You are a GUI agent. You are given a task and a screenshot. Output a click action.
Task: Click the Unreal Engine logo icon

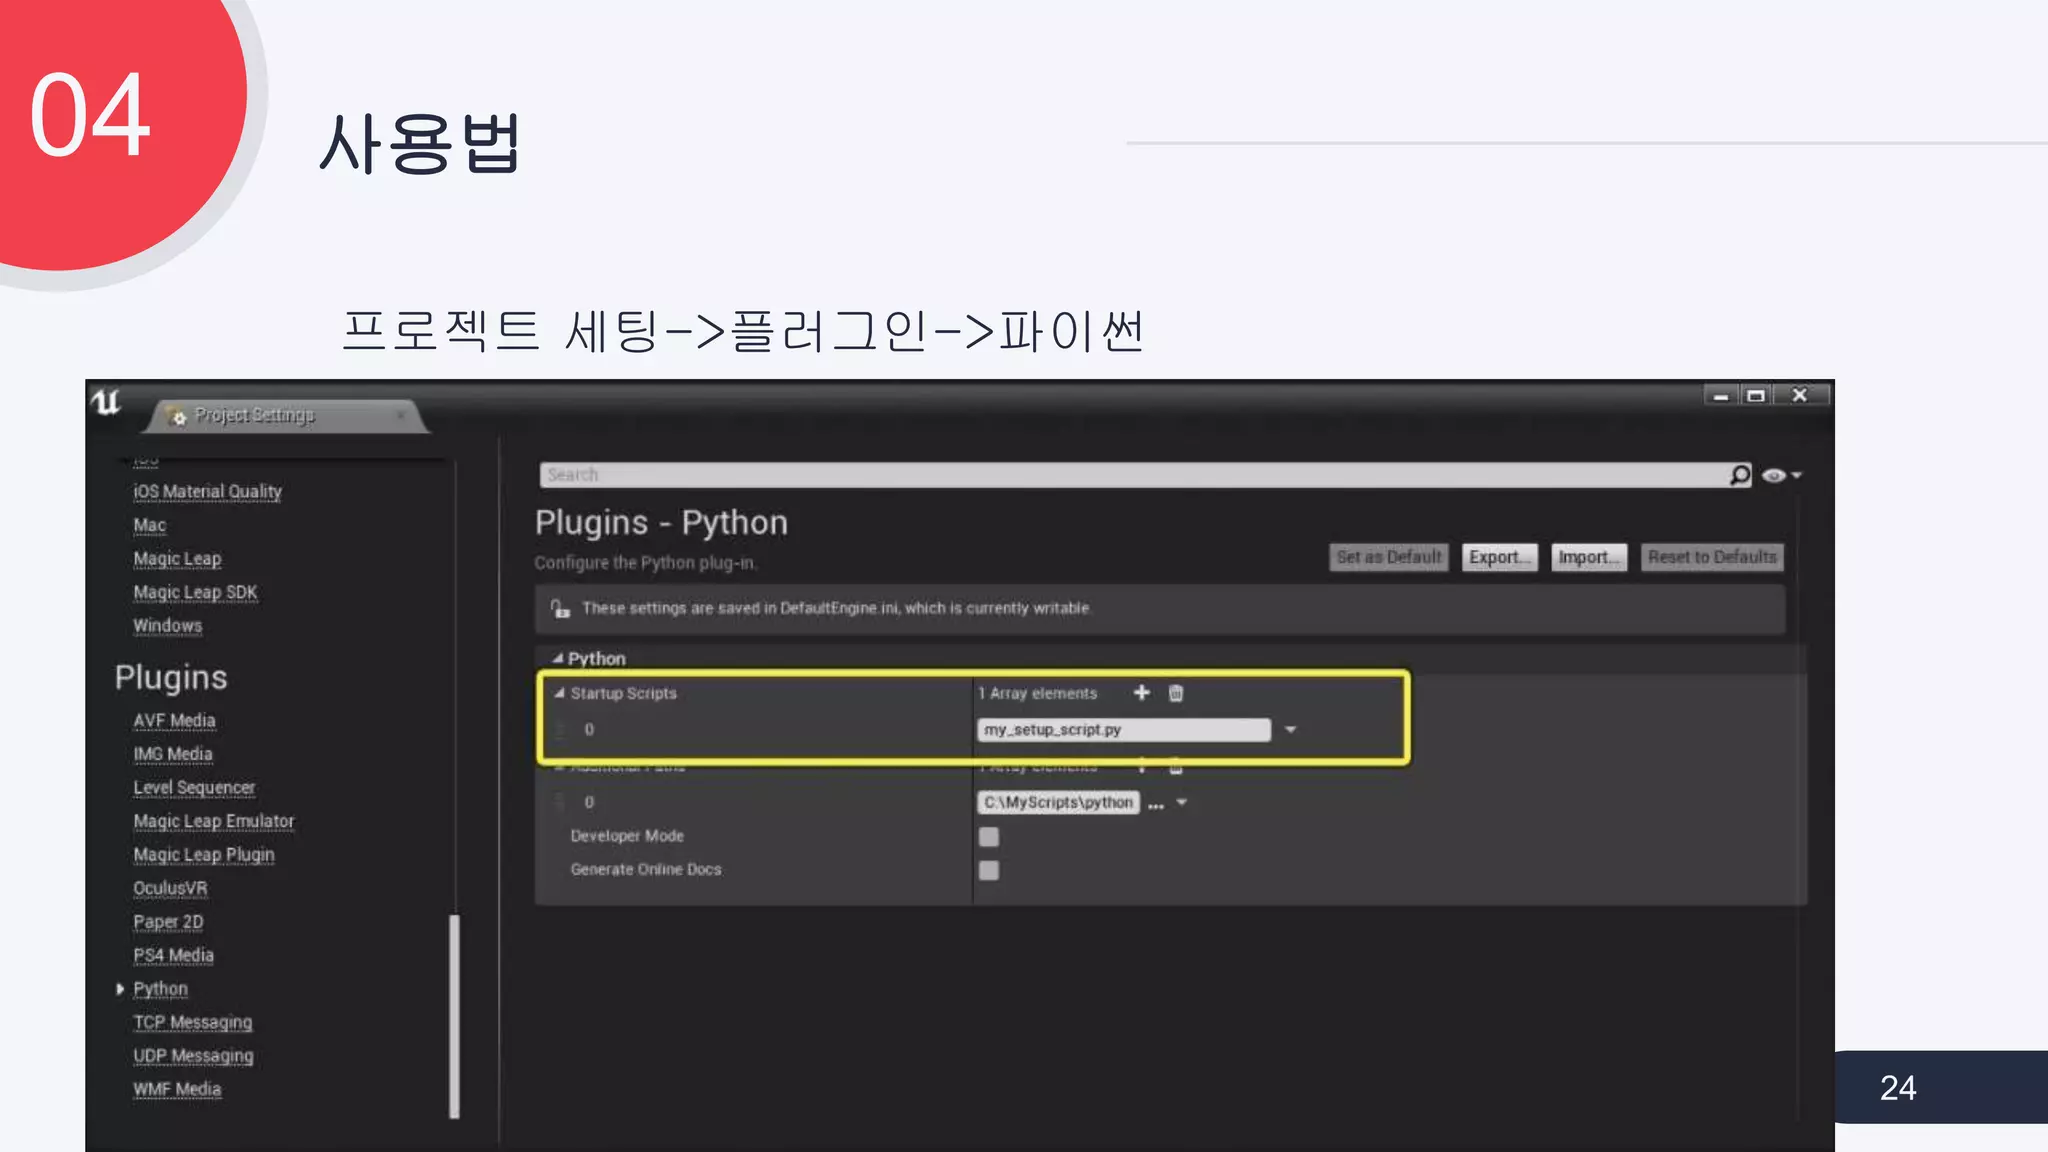click(x=106, y=402)
